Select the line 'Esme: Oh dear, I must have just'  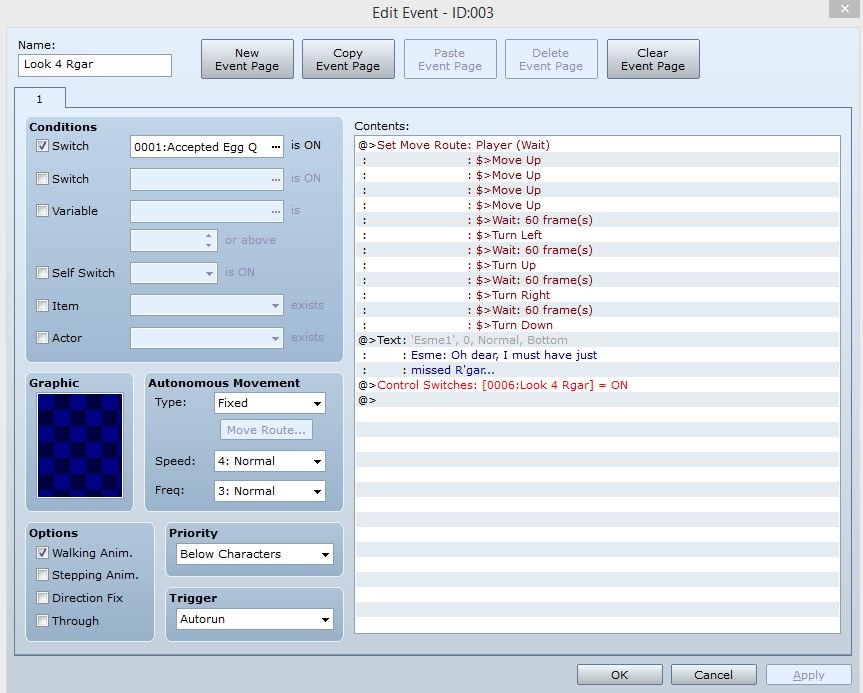(x=598, y=355)
